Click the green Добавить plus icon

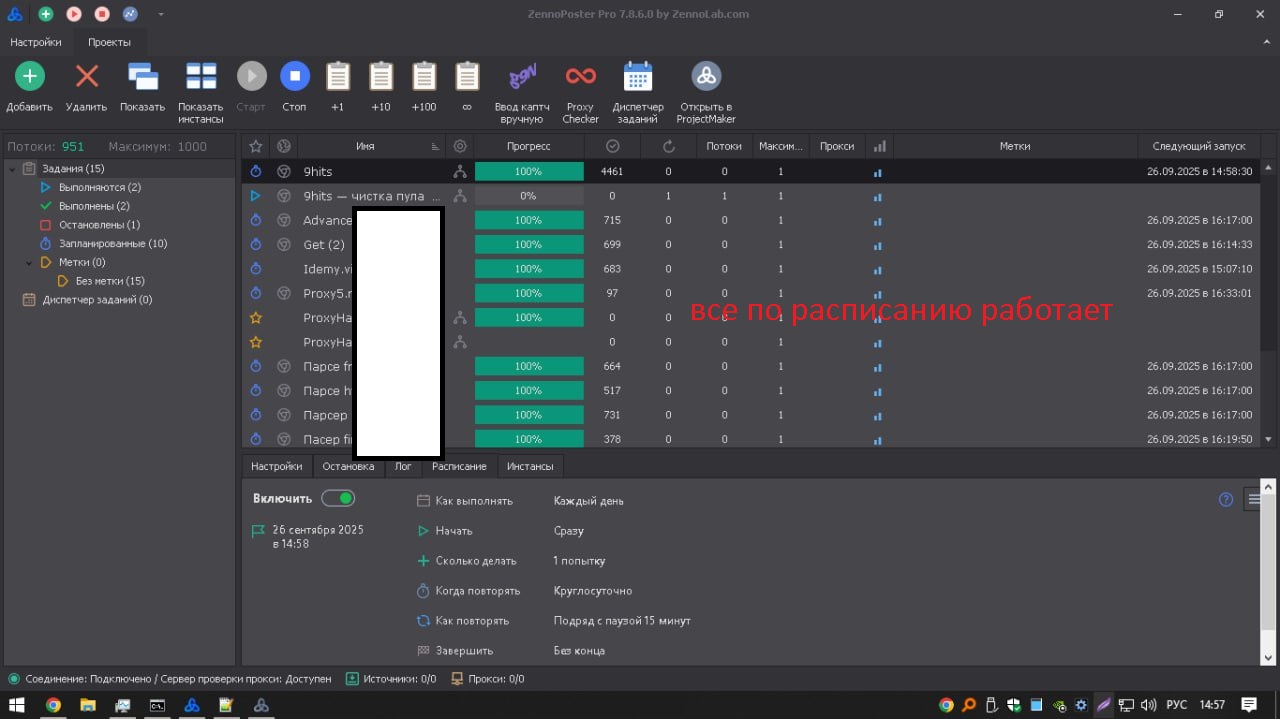(x=29, y=76)
